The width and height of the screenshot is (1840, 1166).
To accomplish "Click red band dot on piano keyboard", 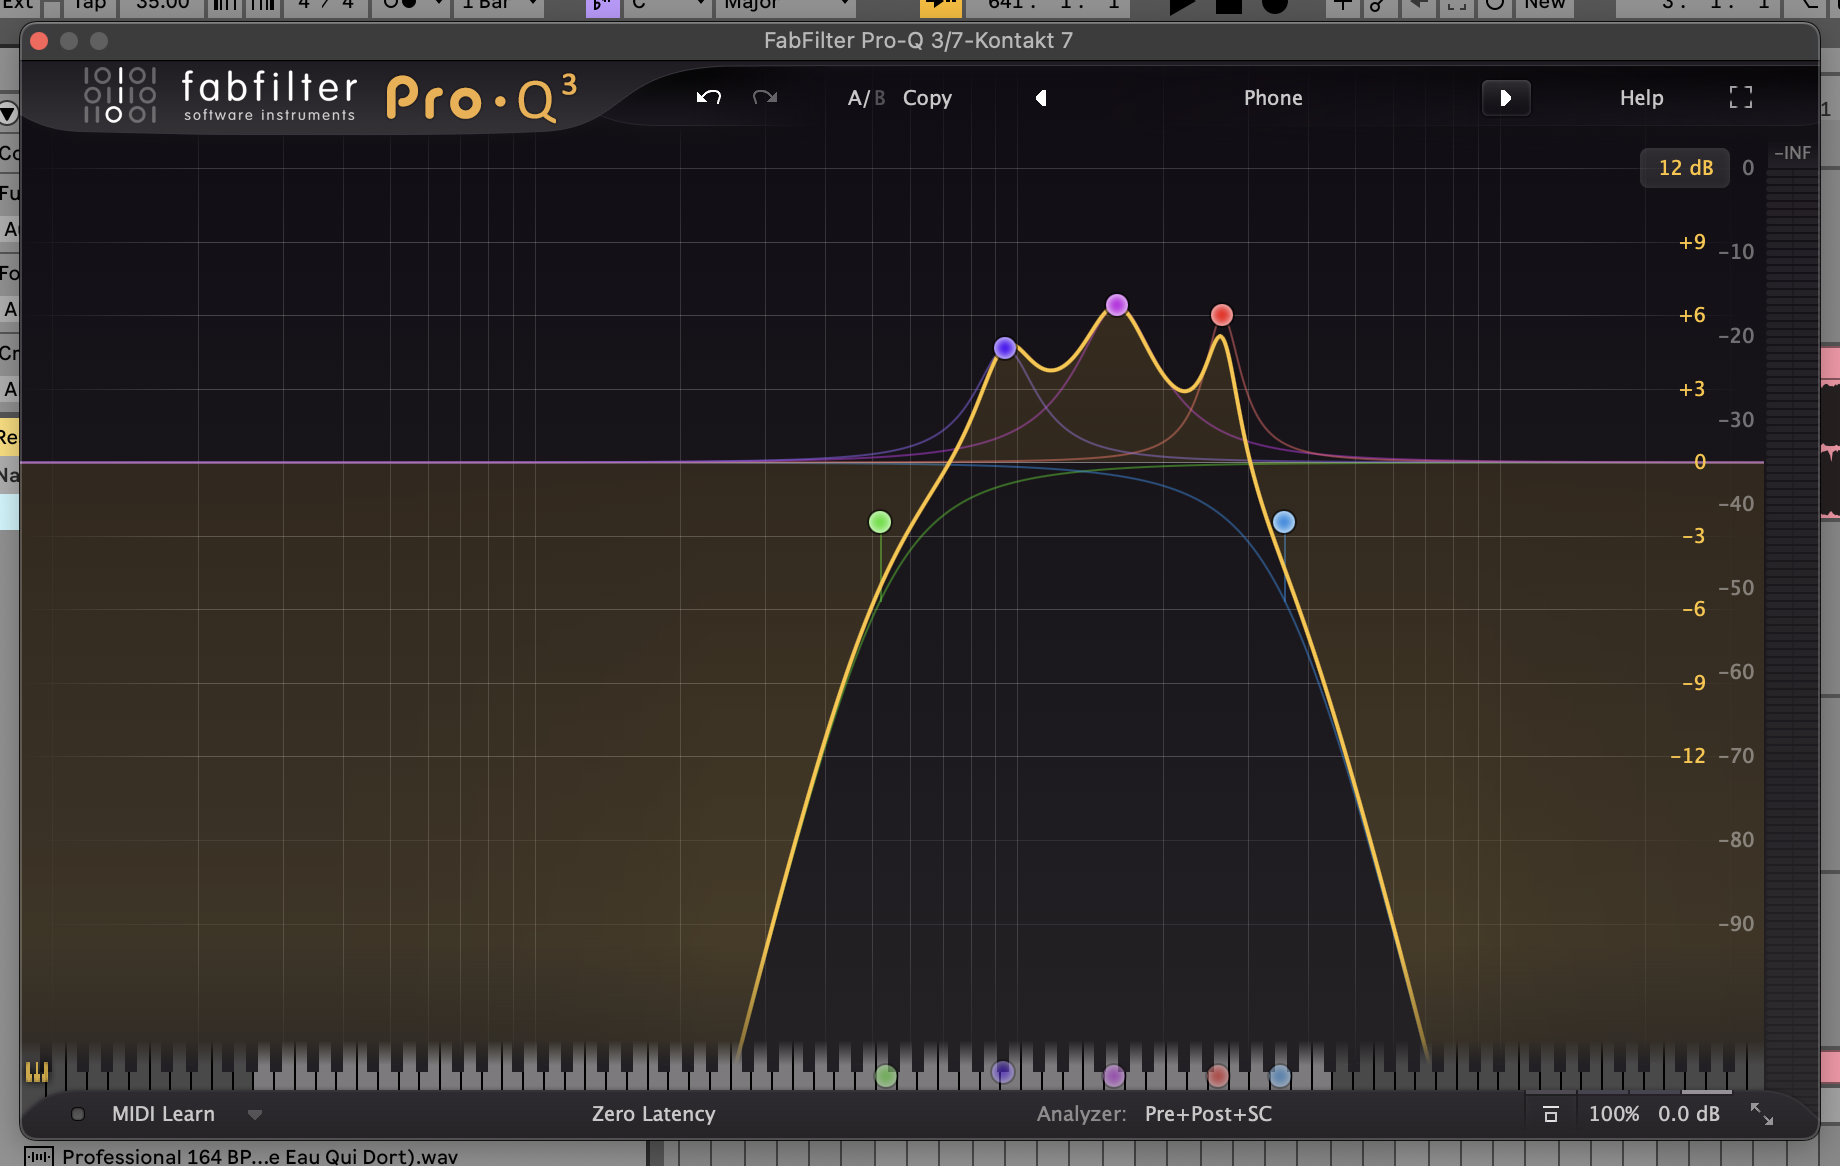I will click(1217, 1076).
